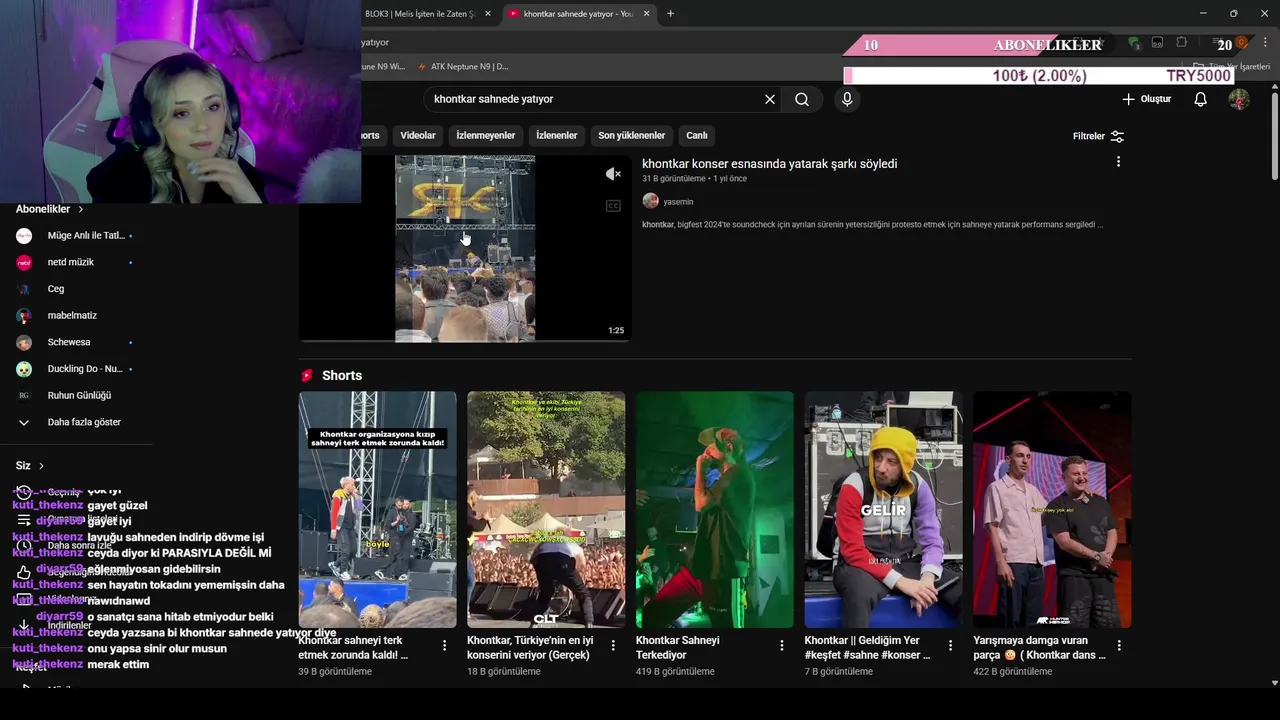Toggle captions CC on video preview
This screenshot has width=1280, height=720.
tap(613, 206)
